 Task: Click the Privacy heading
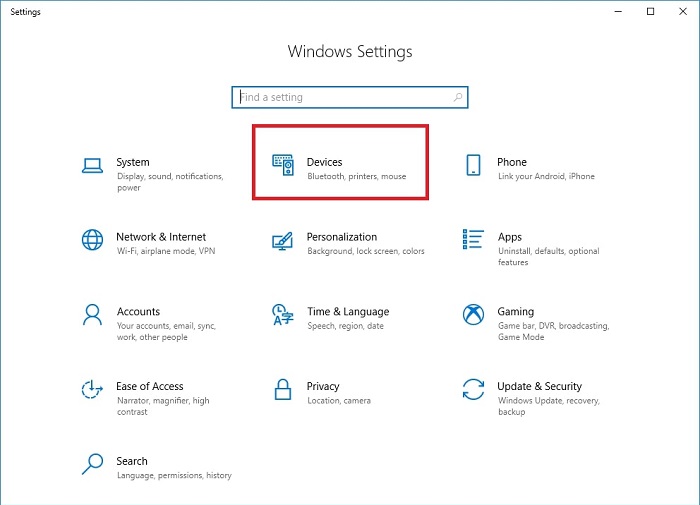[x=323, y=386]
